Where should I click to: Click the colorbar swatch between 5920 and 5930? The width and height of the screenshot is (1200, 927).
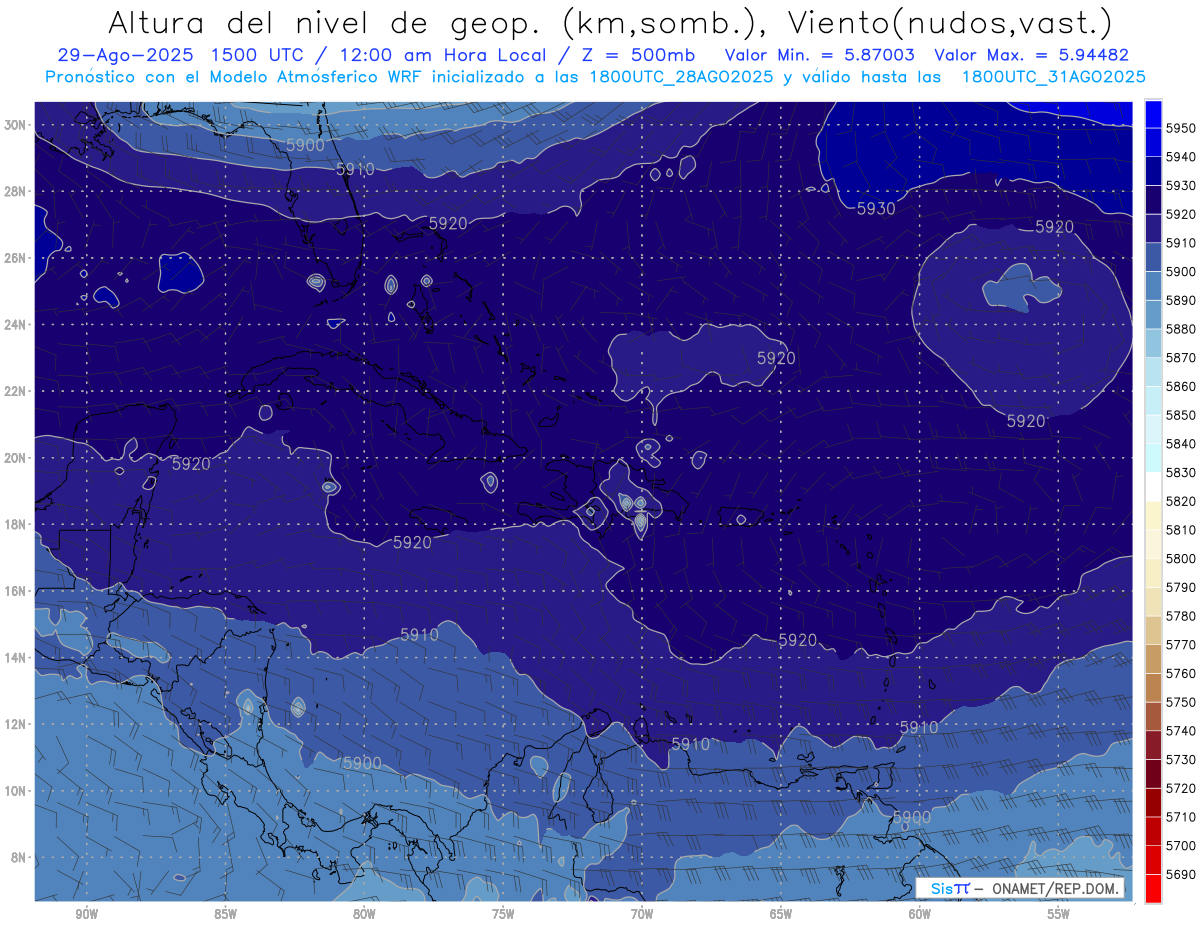click(1153, 199)
